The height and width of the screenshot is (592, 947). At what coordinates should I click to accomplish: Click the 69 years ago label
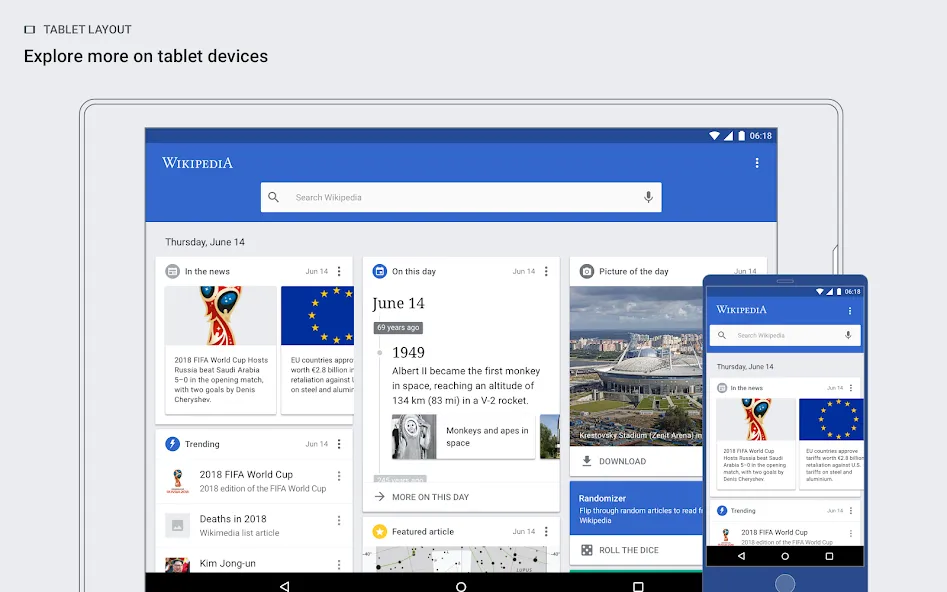[398, 327]
